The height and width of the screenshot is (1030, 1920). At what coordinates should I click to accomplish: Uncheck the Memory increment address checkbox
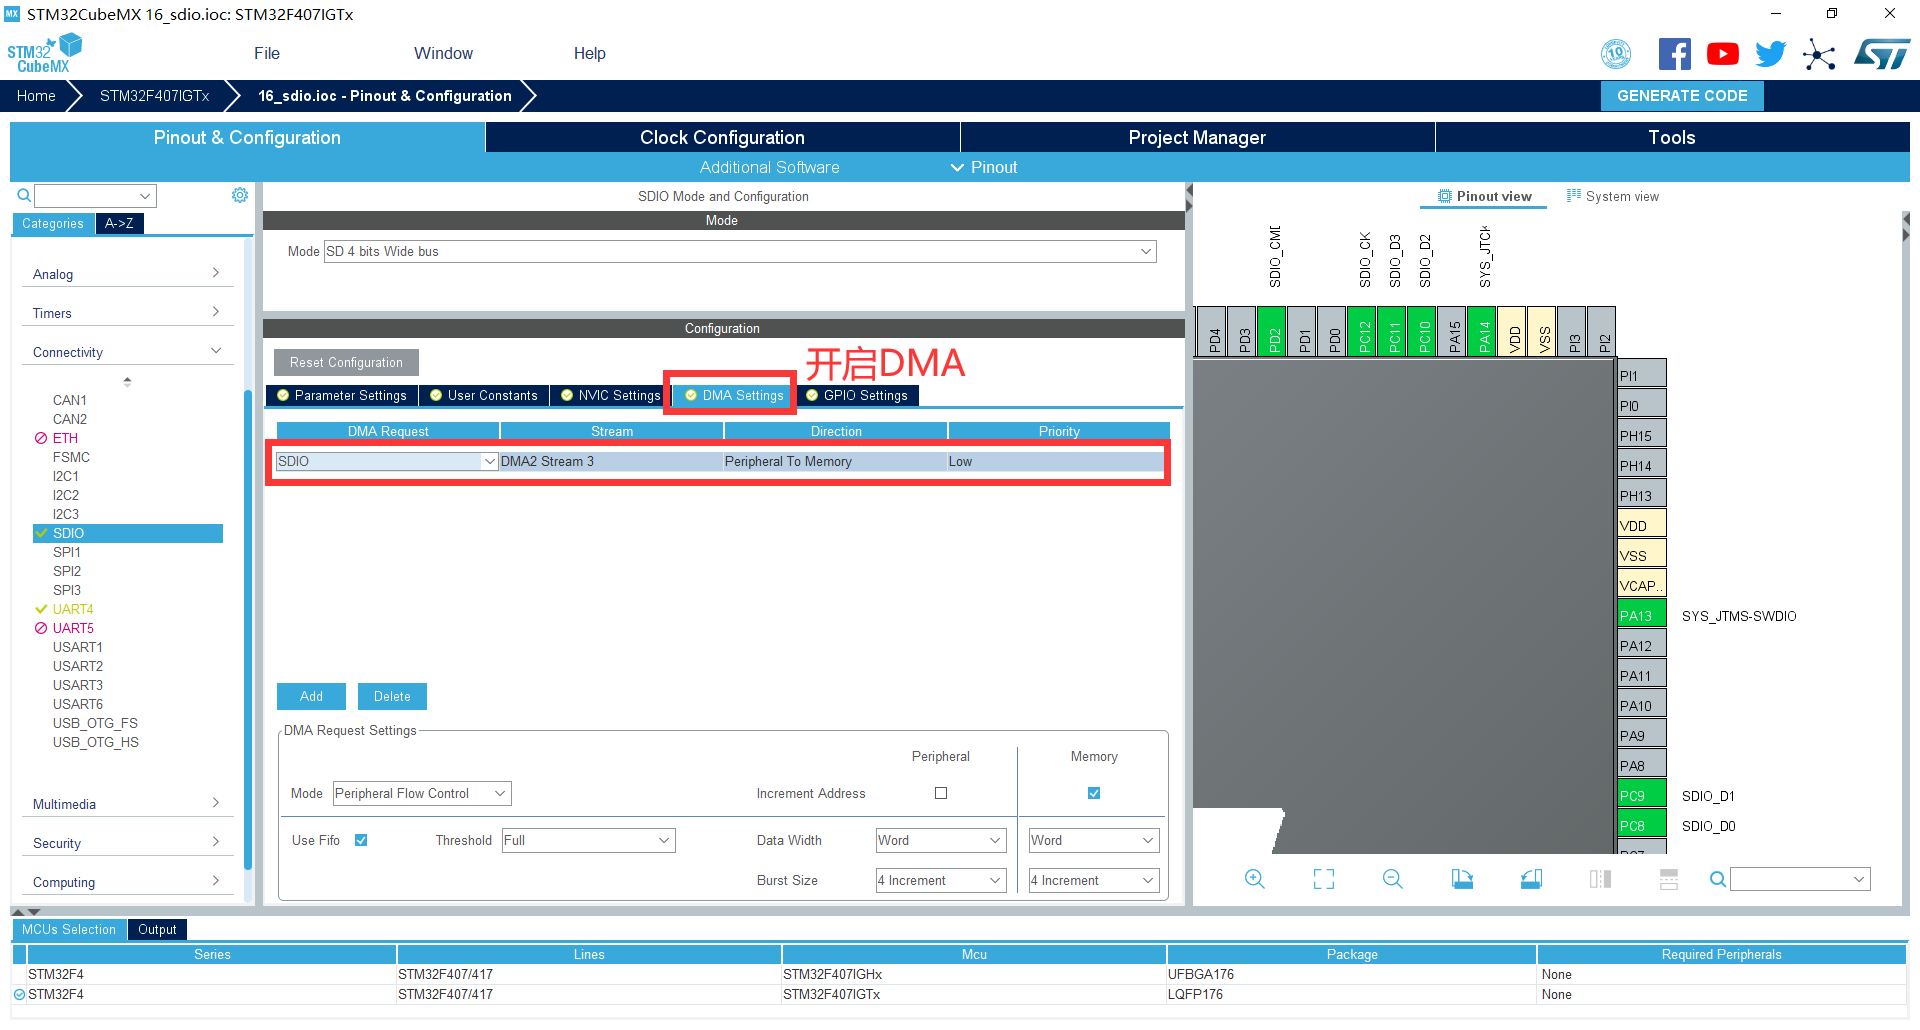[1094, 793]
